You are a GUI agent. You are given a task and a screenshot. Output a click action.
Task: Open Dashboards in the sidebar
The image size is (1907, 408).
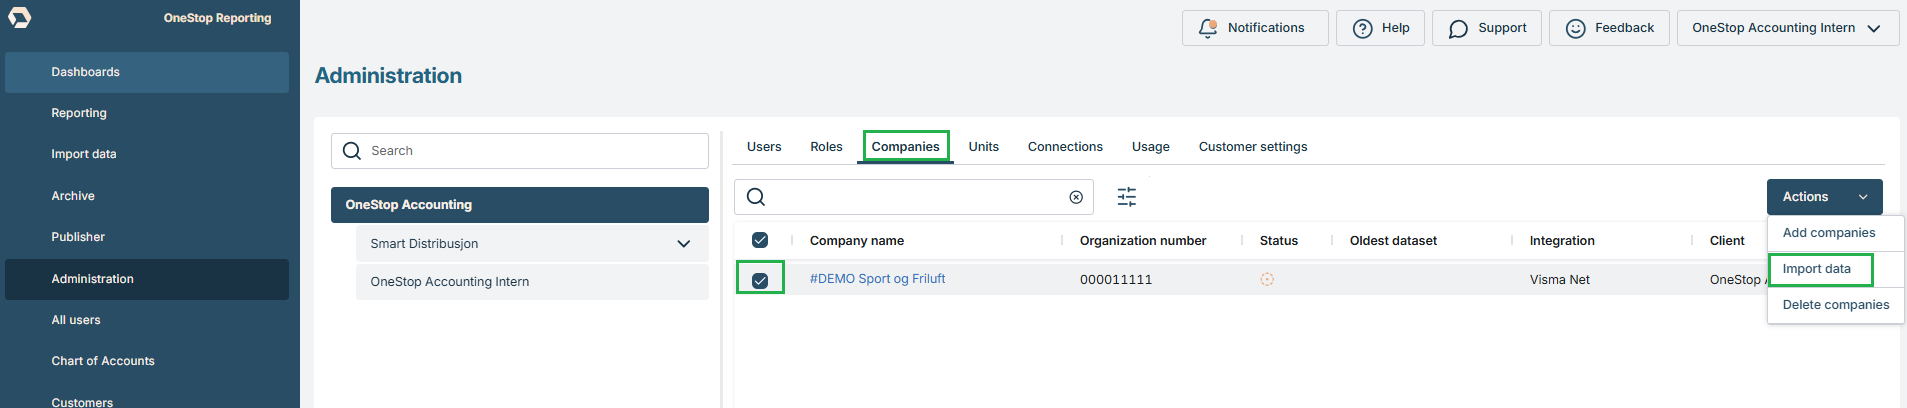point(147,72)
